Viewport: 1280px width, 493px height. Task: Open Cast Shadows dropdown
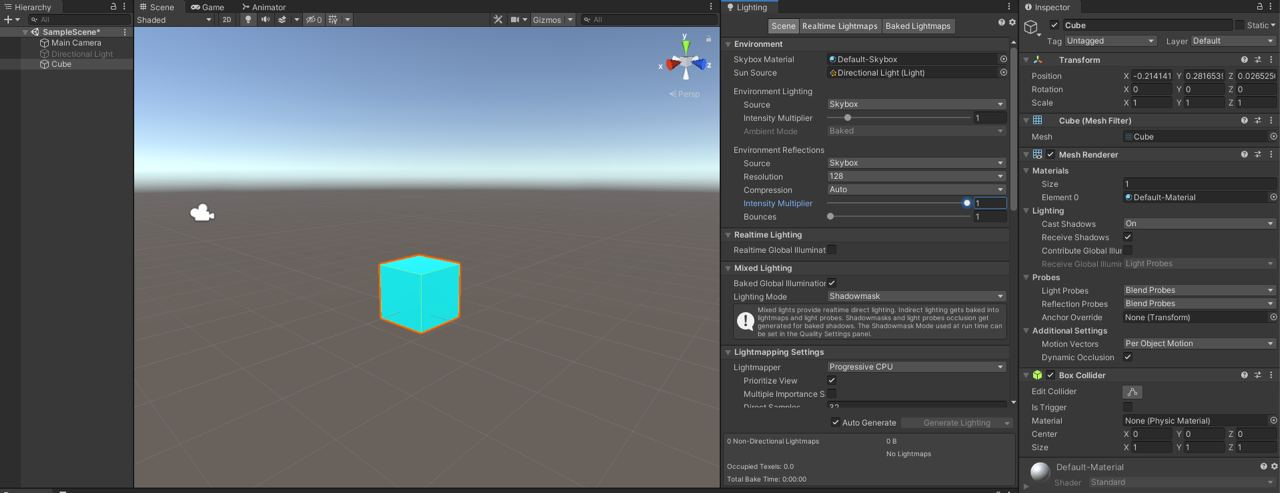[1199, 224]
